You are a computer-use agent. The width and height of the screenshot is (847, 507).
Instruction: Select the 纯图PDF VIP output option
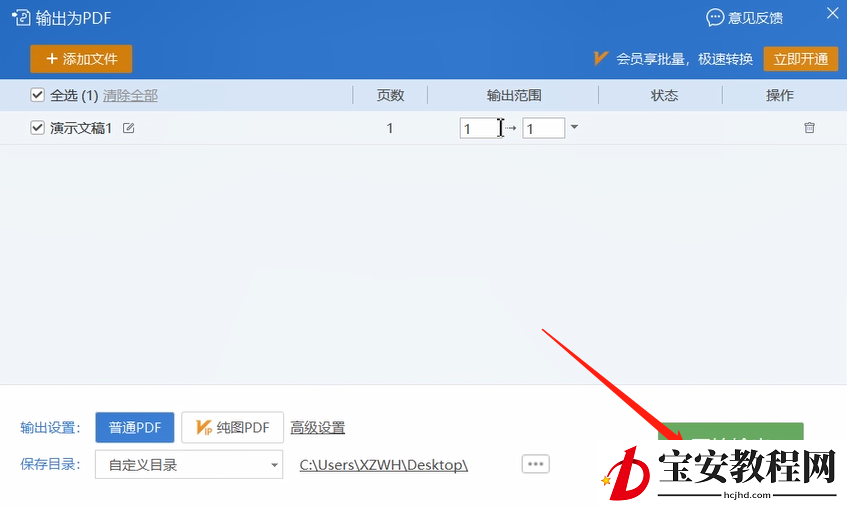[232, 428]
